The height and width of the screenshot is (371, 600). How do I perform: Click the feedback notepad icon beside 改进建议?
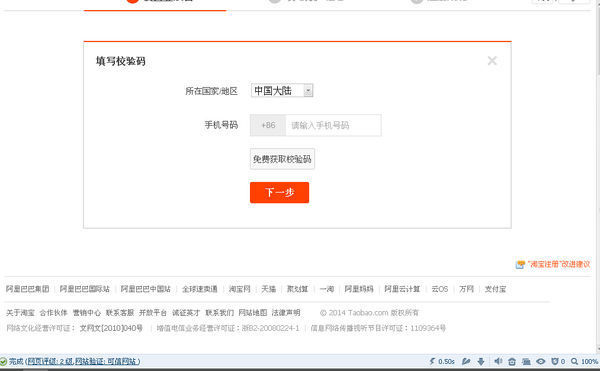(520, 265)
